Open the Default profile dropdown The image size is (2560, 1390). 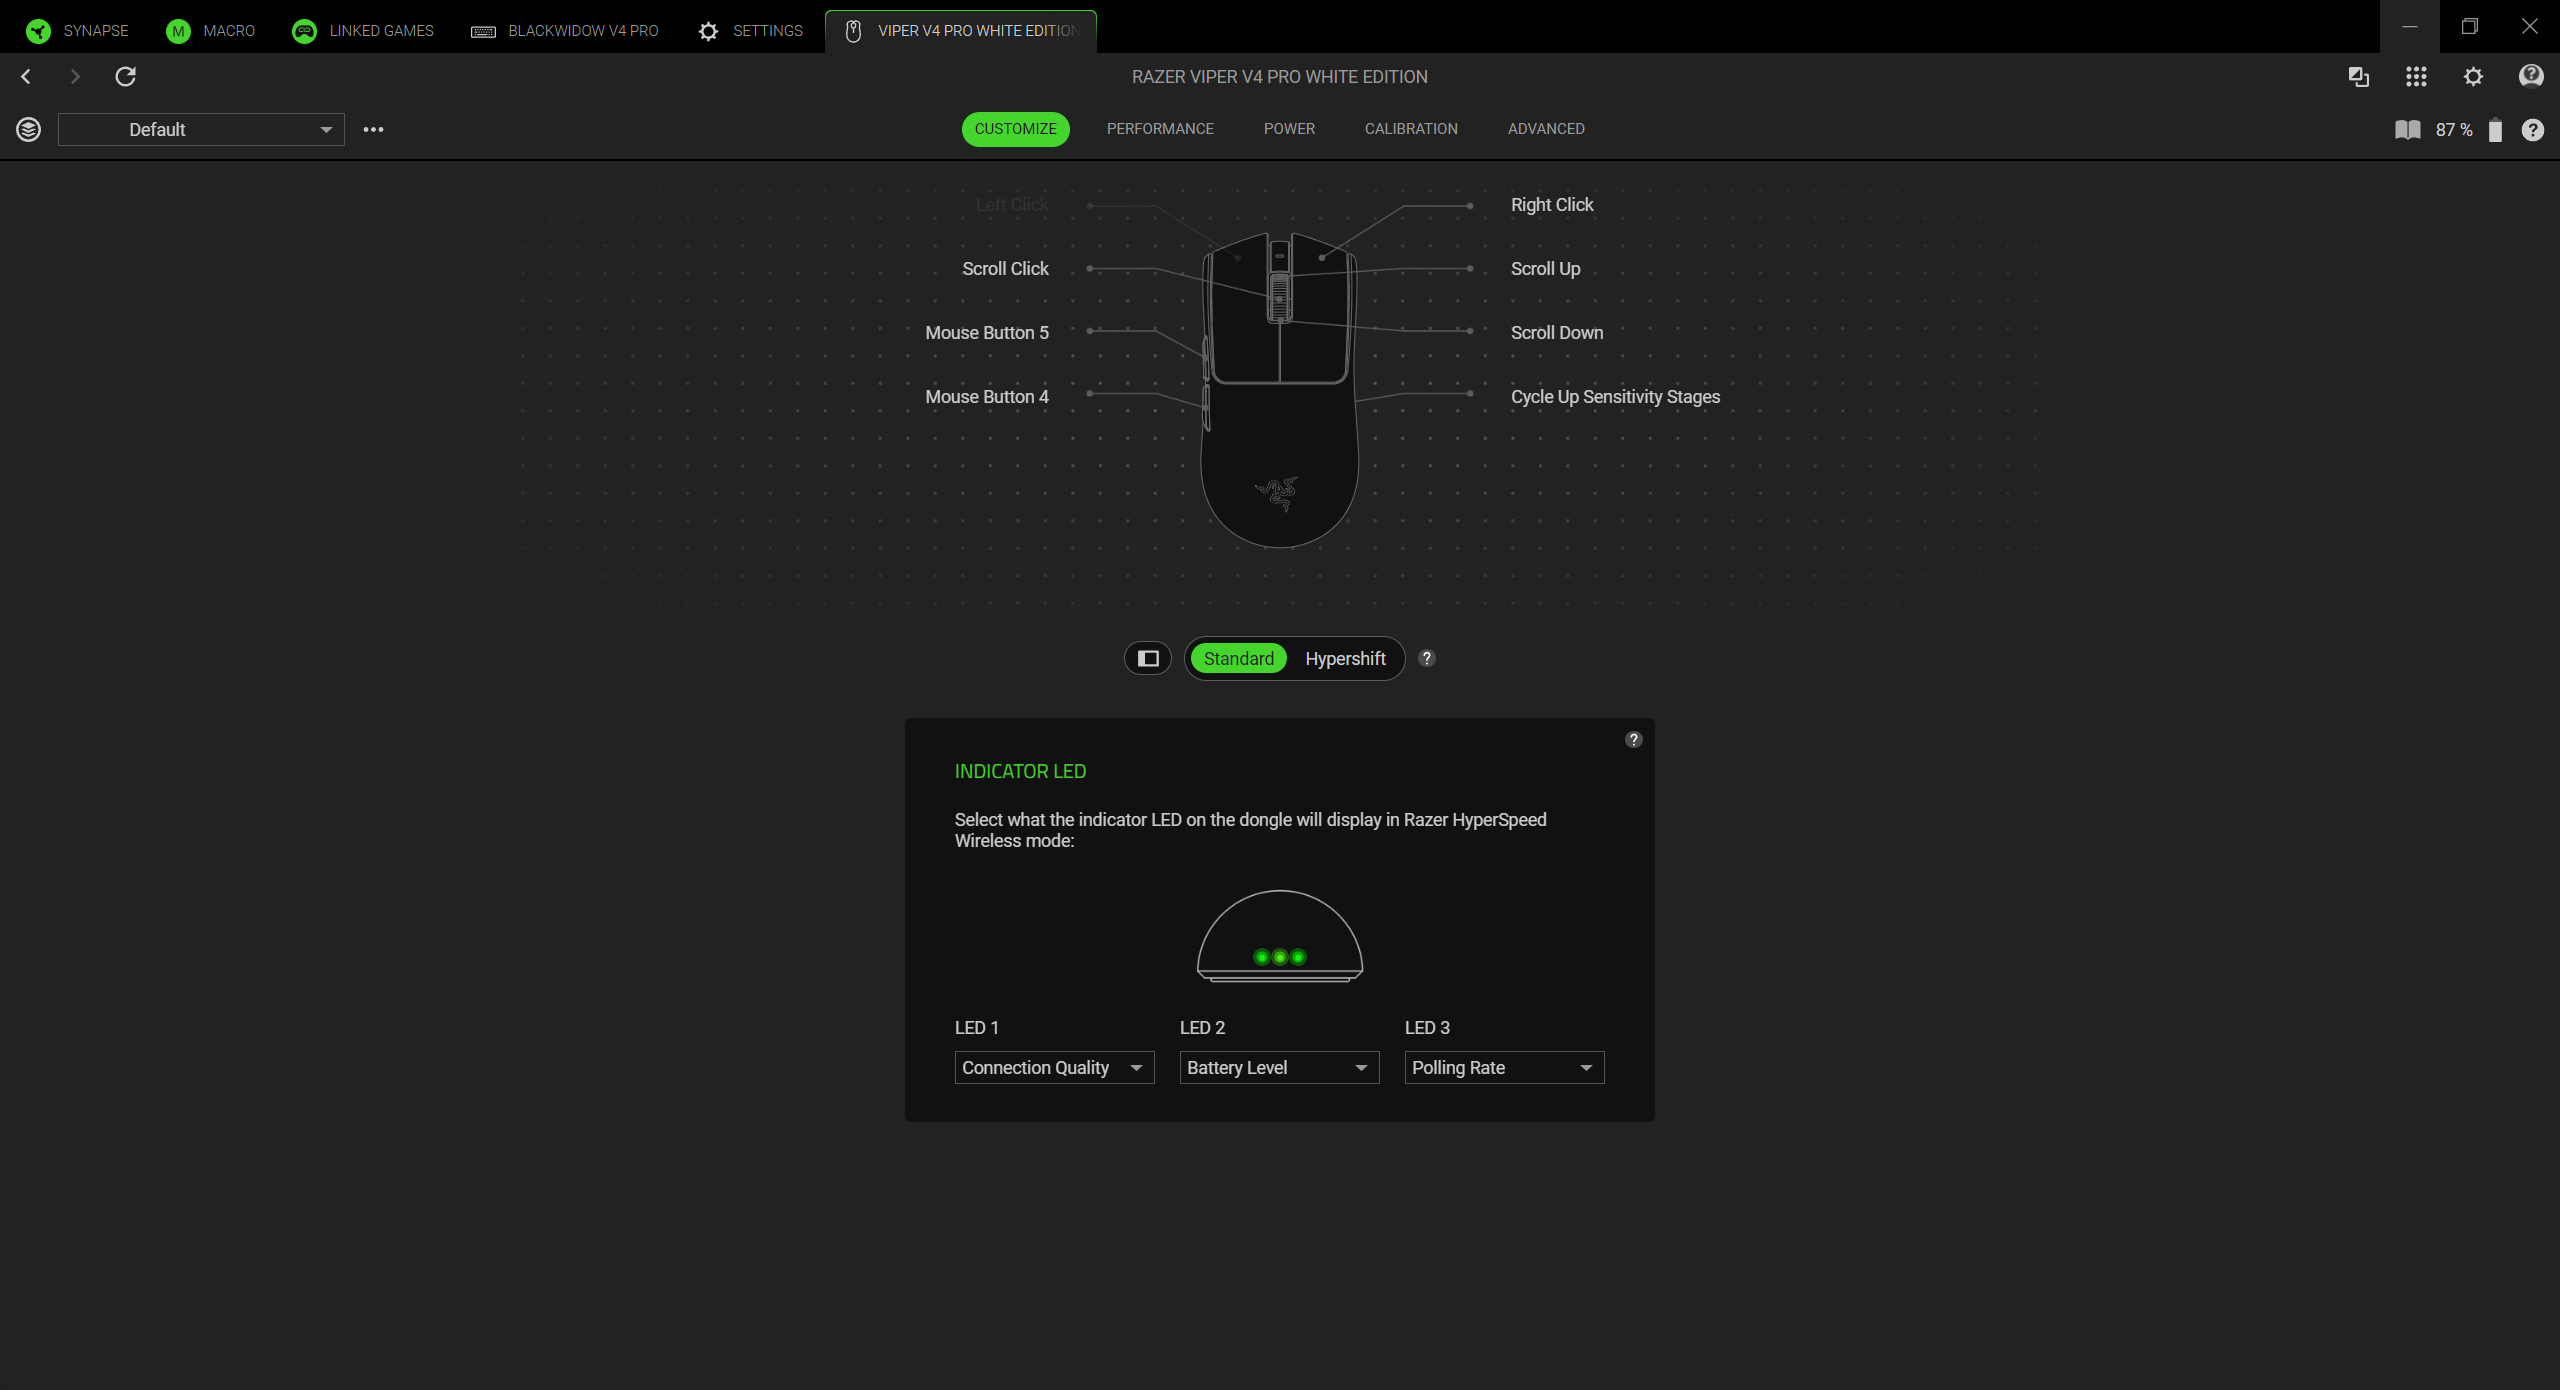[200, 129]
